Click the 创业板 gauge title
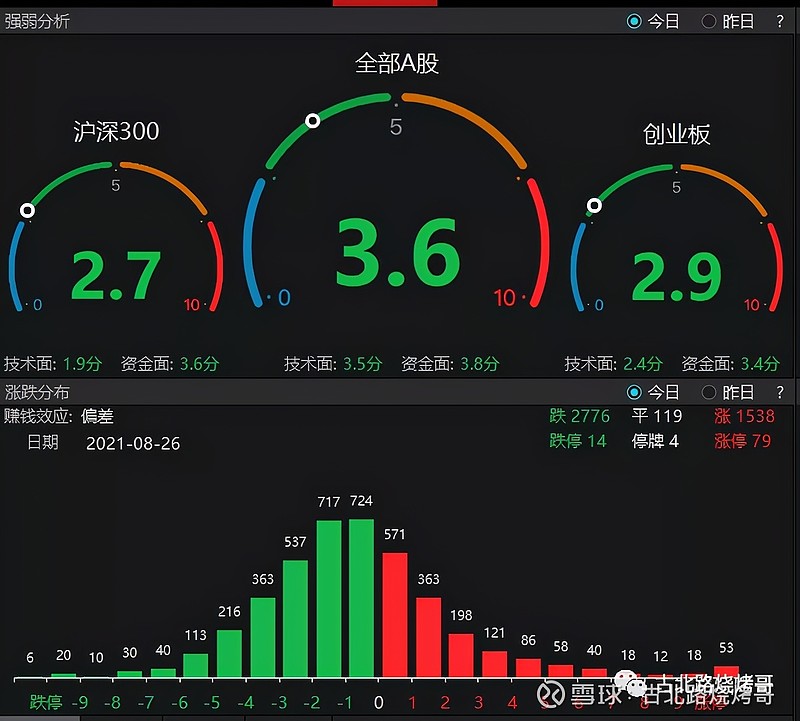Image resolution: width=800 pixels, height=721 pixels. (676, 134)
